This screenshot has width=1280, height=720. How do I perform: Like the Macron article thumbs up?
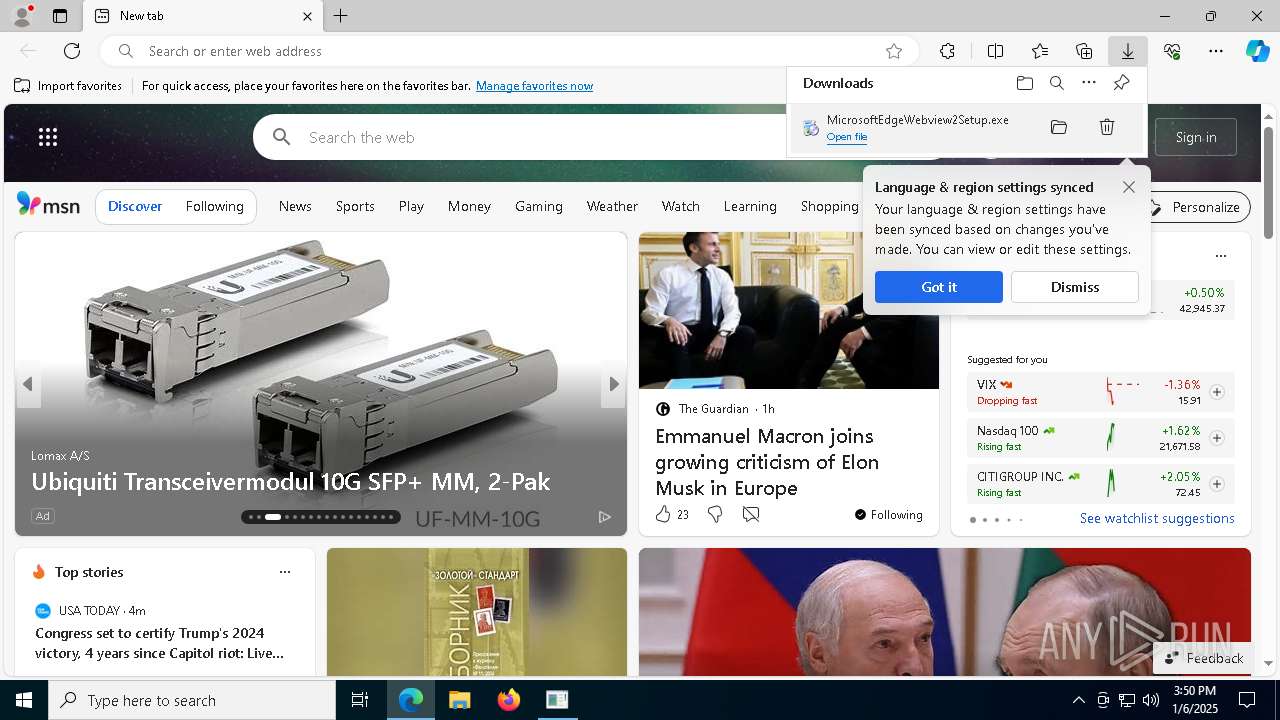pos(663,514)
